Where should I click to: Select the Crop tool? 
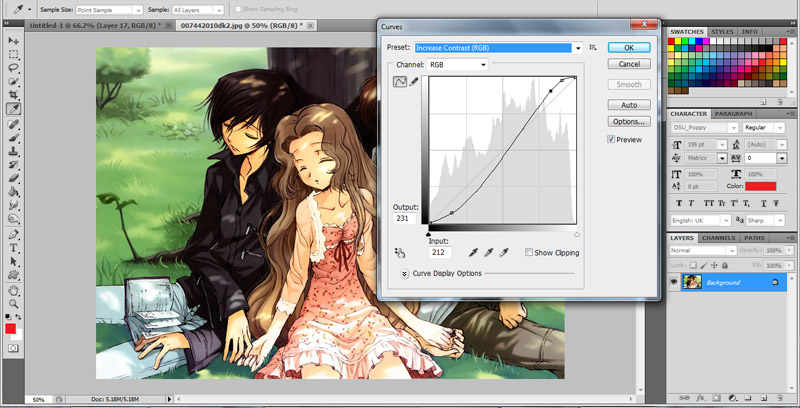pyautogui.click(x=13, y=95)
